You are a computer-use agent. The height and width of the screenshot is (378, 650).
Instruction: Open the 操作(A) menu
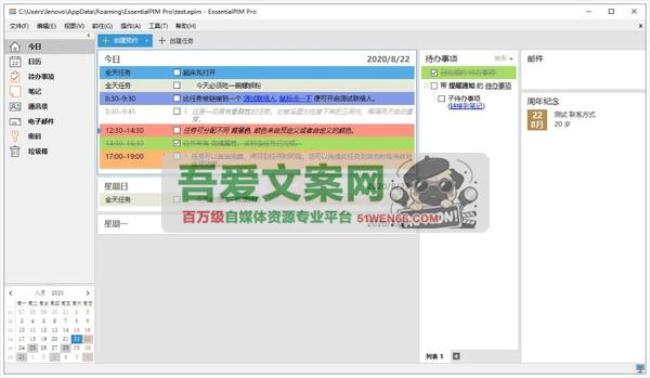131,26
